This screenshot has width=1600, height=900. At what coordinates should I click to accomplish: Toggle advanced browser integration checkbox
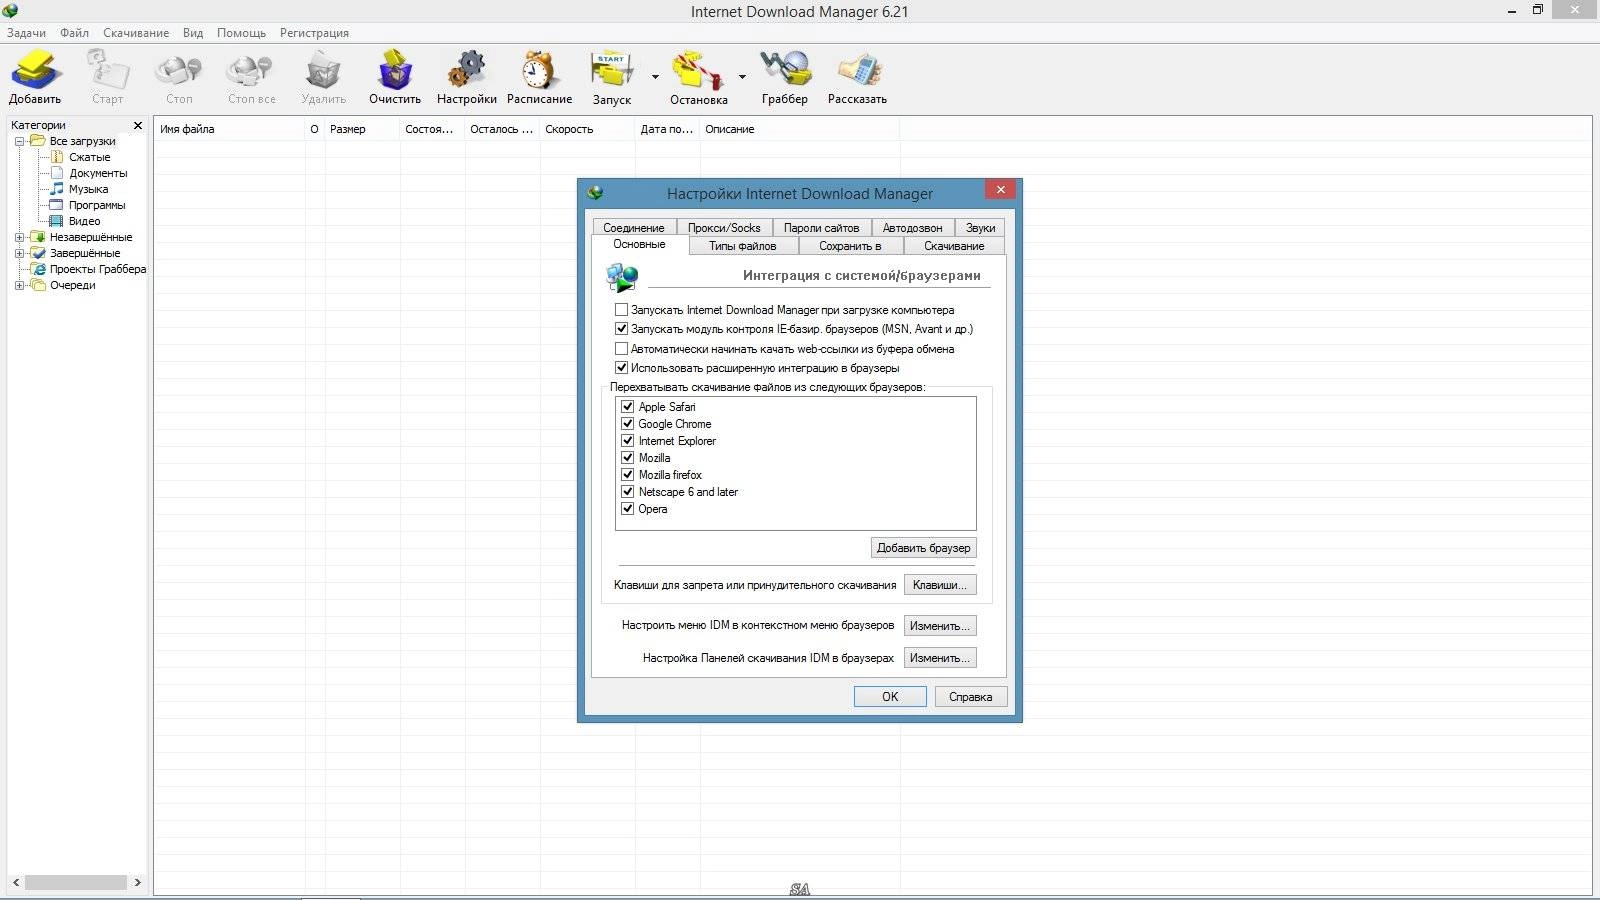pyautogui.click(x=621, y=368)
